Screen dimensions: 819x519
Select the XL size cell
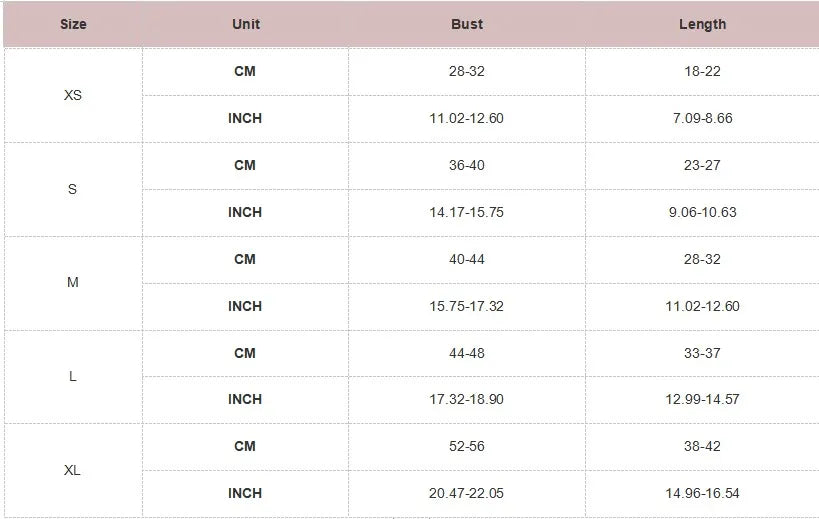[x=73, y=470]
